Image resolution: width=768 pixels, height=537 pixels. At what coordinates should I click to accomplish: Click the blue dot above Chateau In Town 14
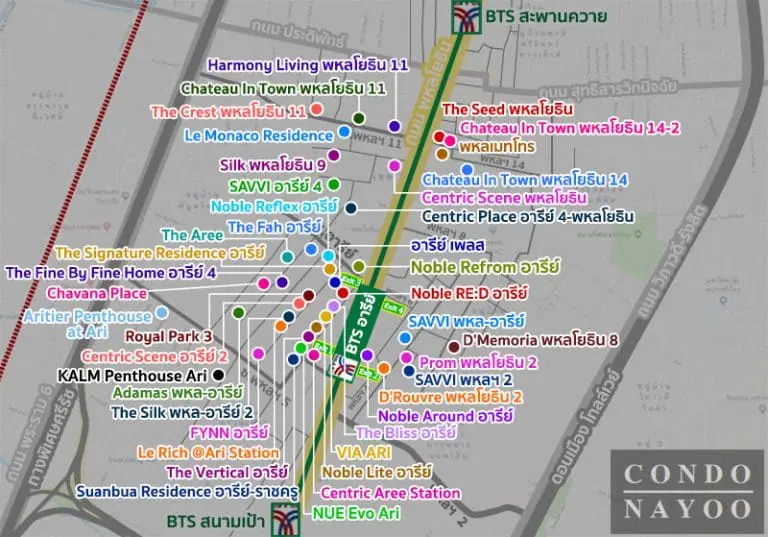[x=467, y=170]
